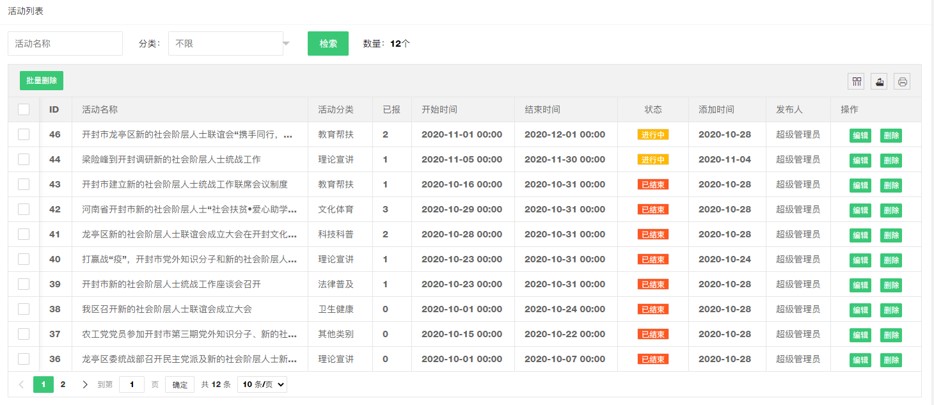Viewport: 934px width, 405px height.
Task: Click 编辑 for row ID 43
Action: coord(860,185)
